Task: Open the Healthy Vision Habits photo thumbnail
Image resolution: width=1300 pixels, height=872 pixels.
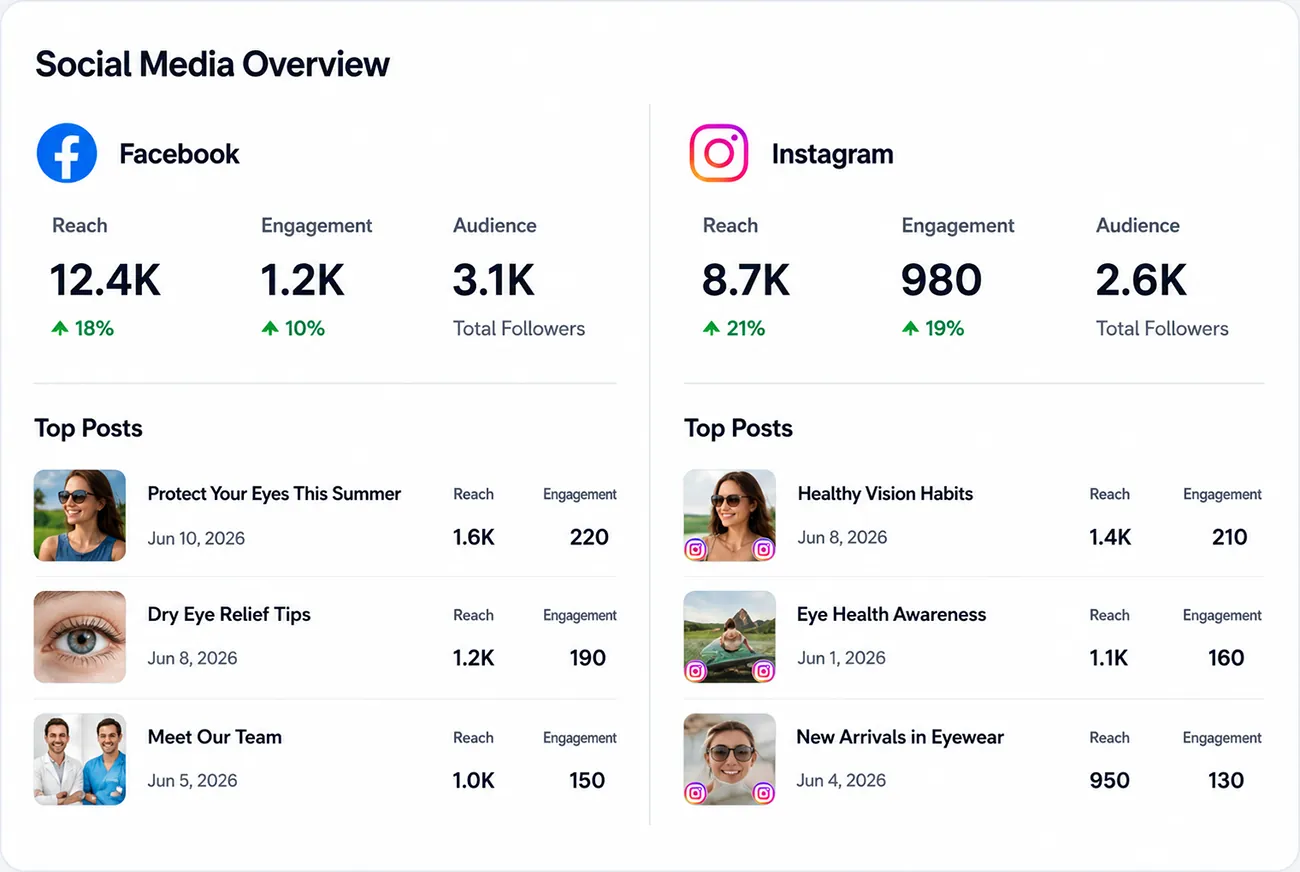Action: [x=729, y=515]
